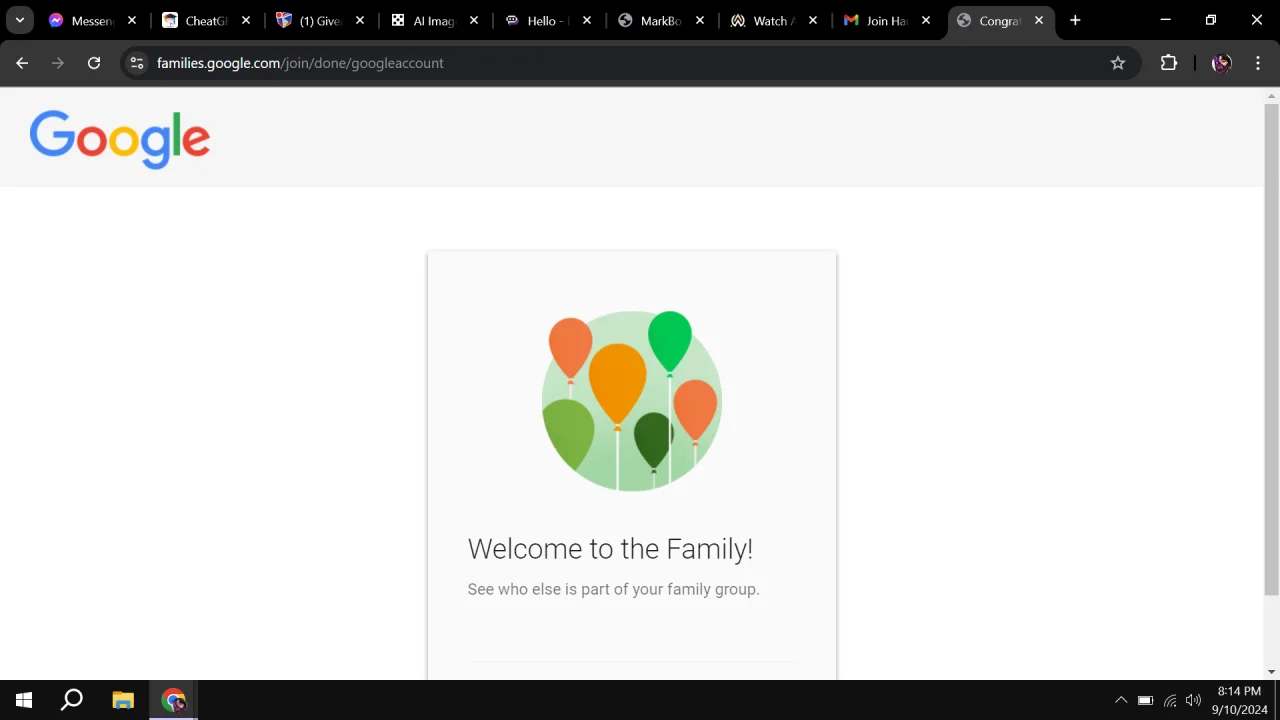Viewport: 1280px width, 720px height.
Task: Open the clock showing 8:14 PM
Action: [x=1239, y=700]
